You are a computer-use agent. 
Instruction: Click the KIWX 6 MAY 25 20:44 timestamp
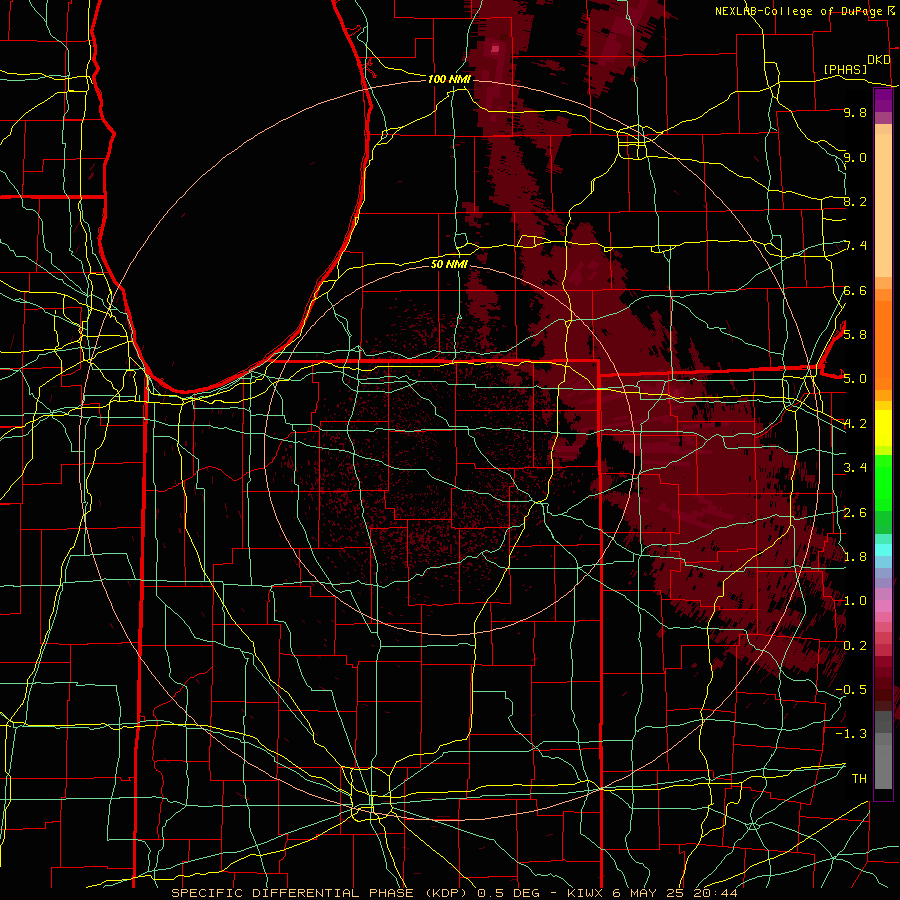[x=652, y=893]
